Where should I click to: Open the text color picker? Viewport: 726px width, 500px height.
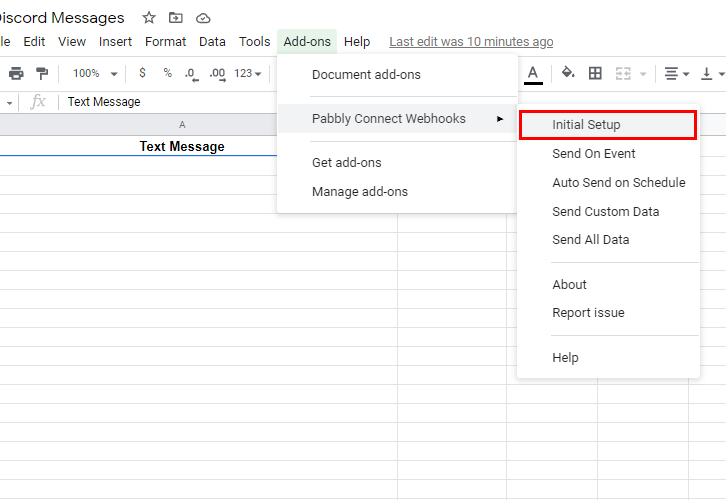533,74
